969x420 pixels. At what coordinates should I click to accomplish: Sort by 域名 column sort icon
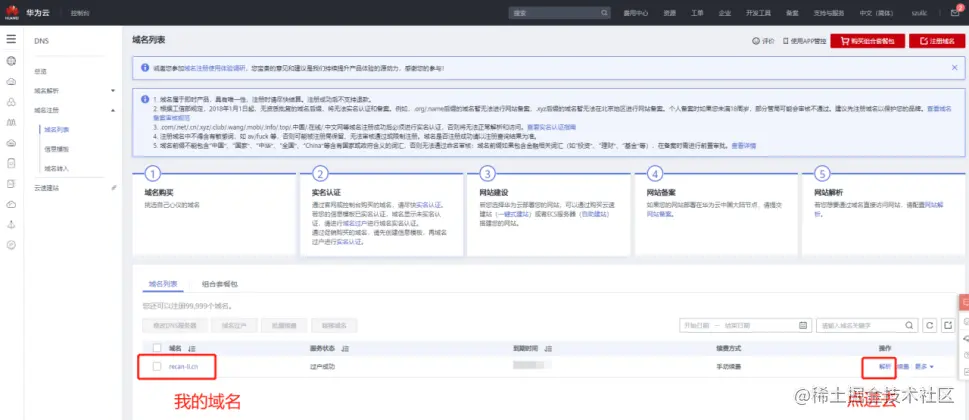(192, 349)
